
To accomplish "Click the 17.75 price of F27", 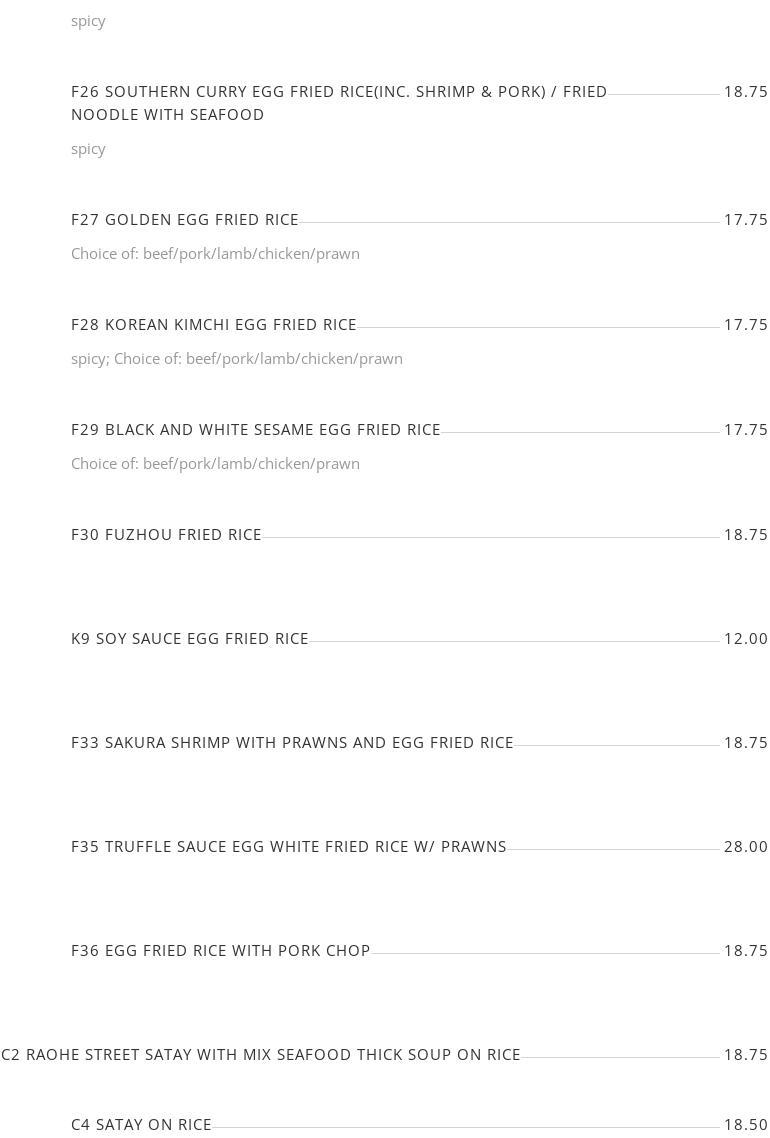I will [x=745, y=220].
